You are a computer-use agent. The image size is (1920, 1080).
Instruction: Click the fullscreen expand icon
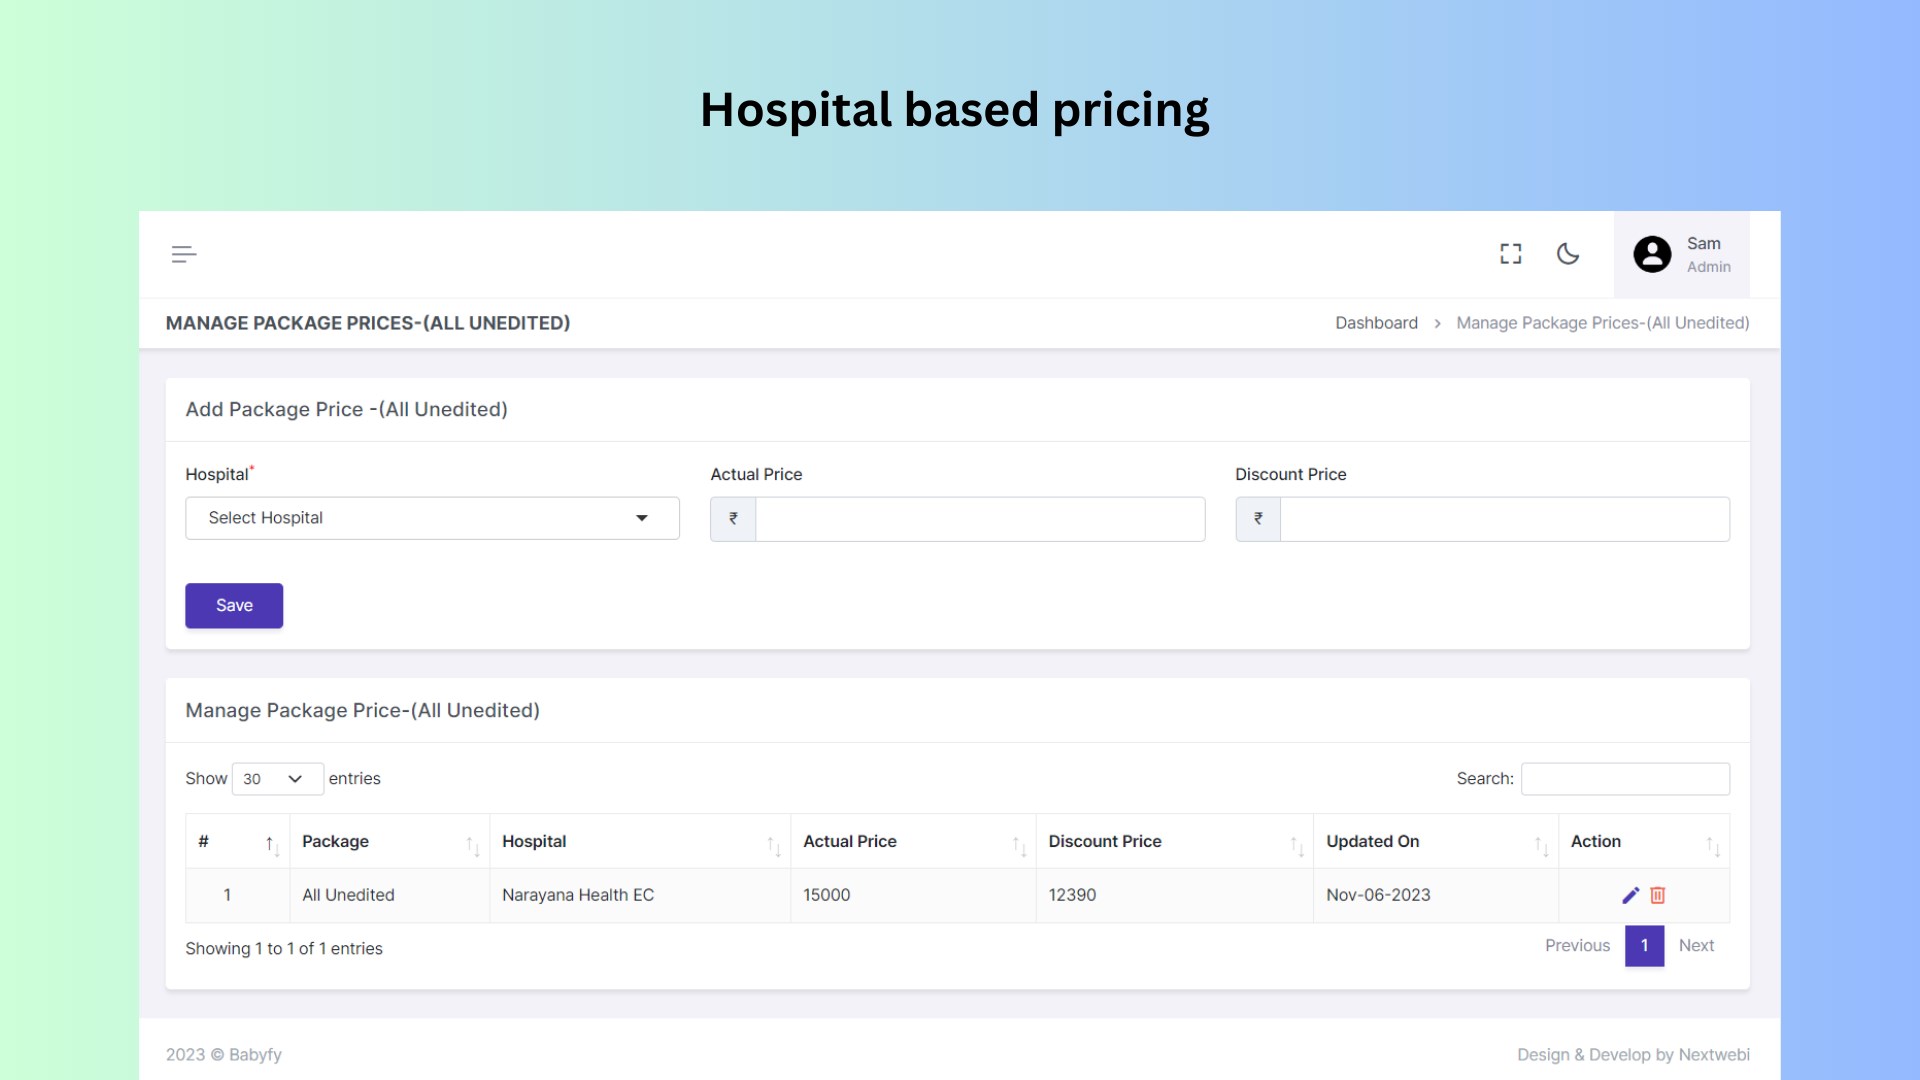1511,253
